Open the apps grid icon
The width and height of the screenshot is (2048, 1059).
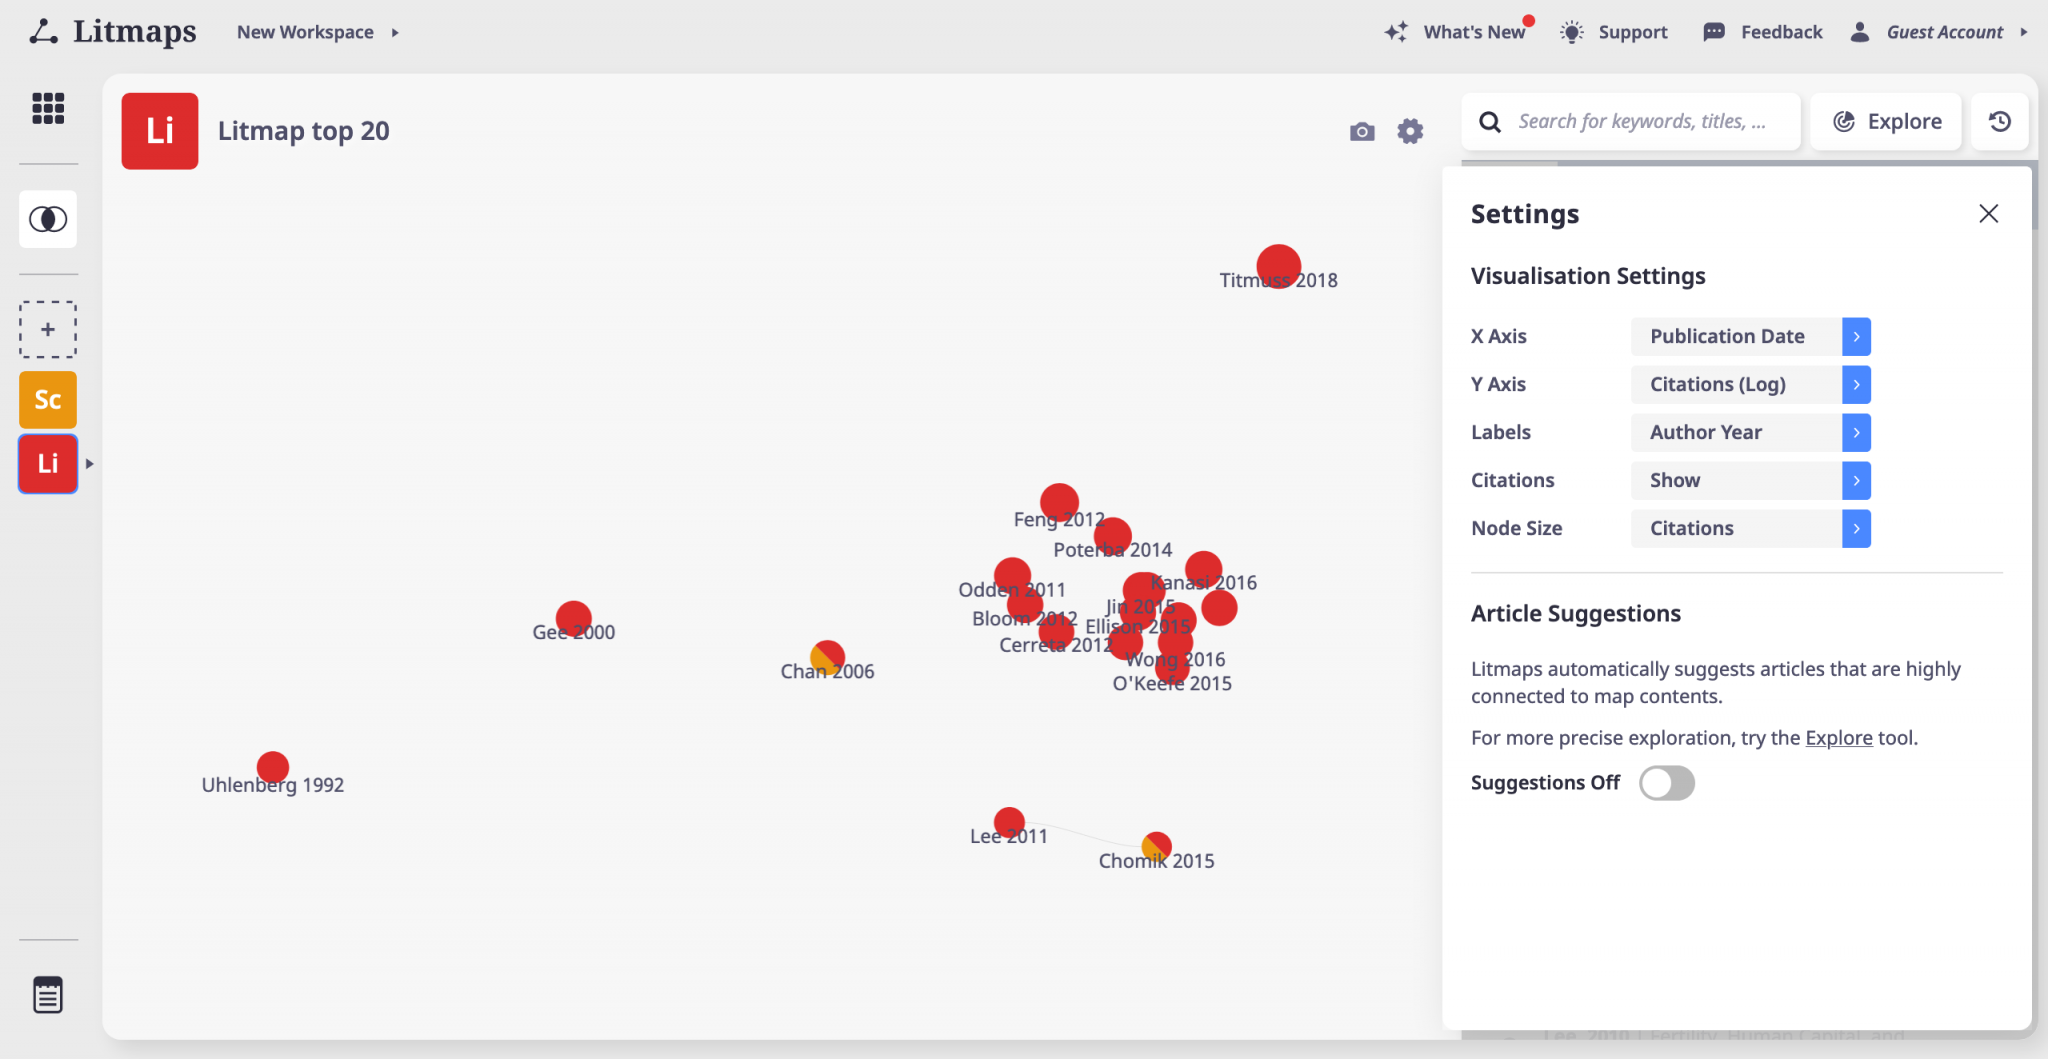pyautogui.click(x=48, y=109)
